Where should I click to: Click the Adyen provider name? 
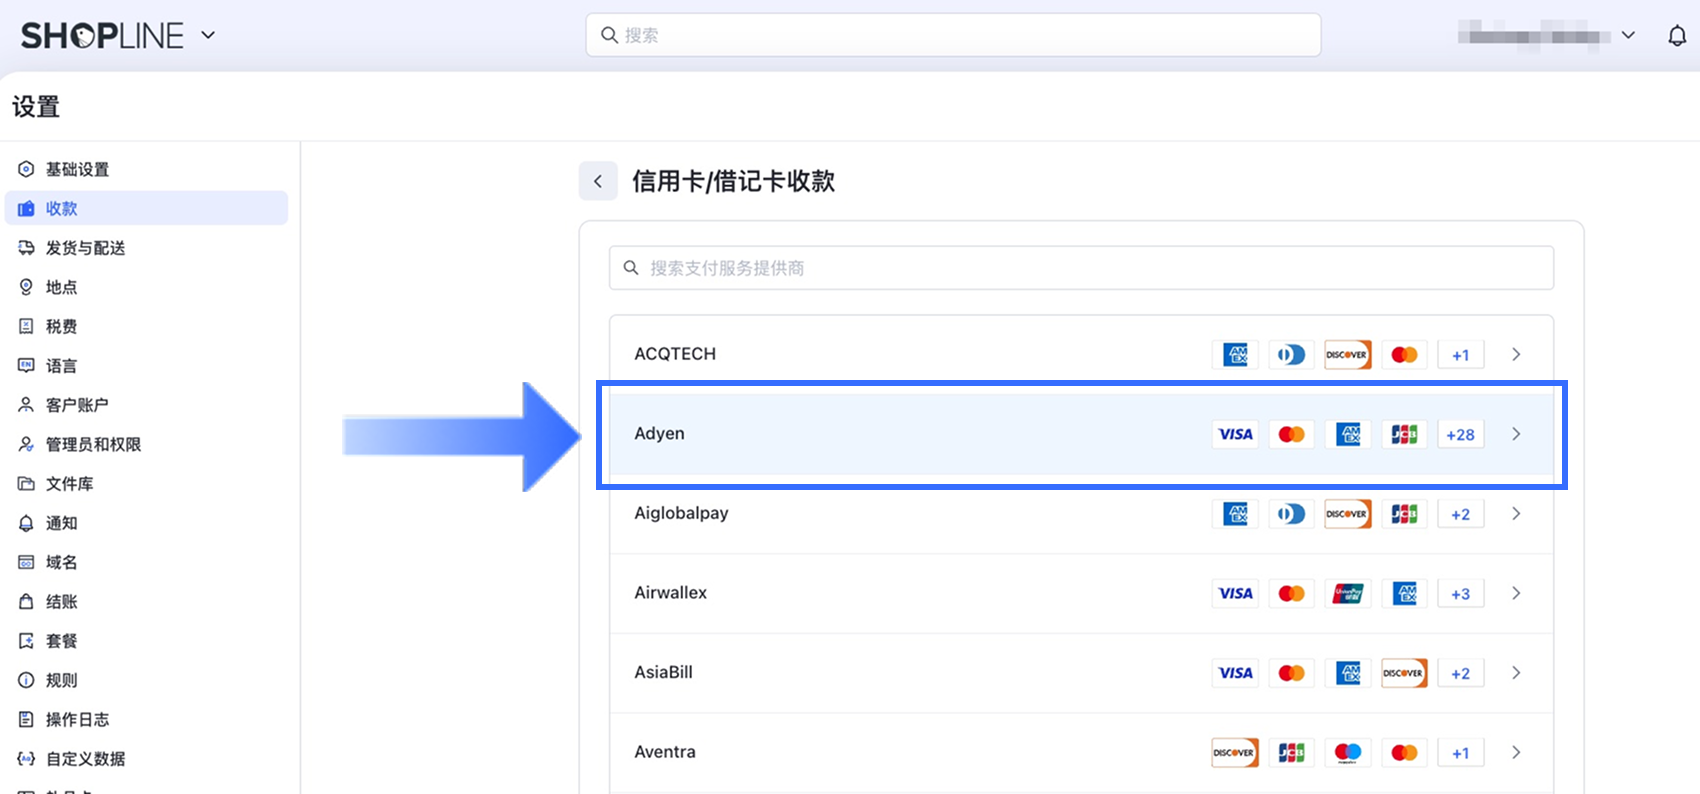[x=659, y=434]
